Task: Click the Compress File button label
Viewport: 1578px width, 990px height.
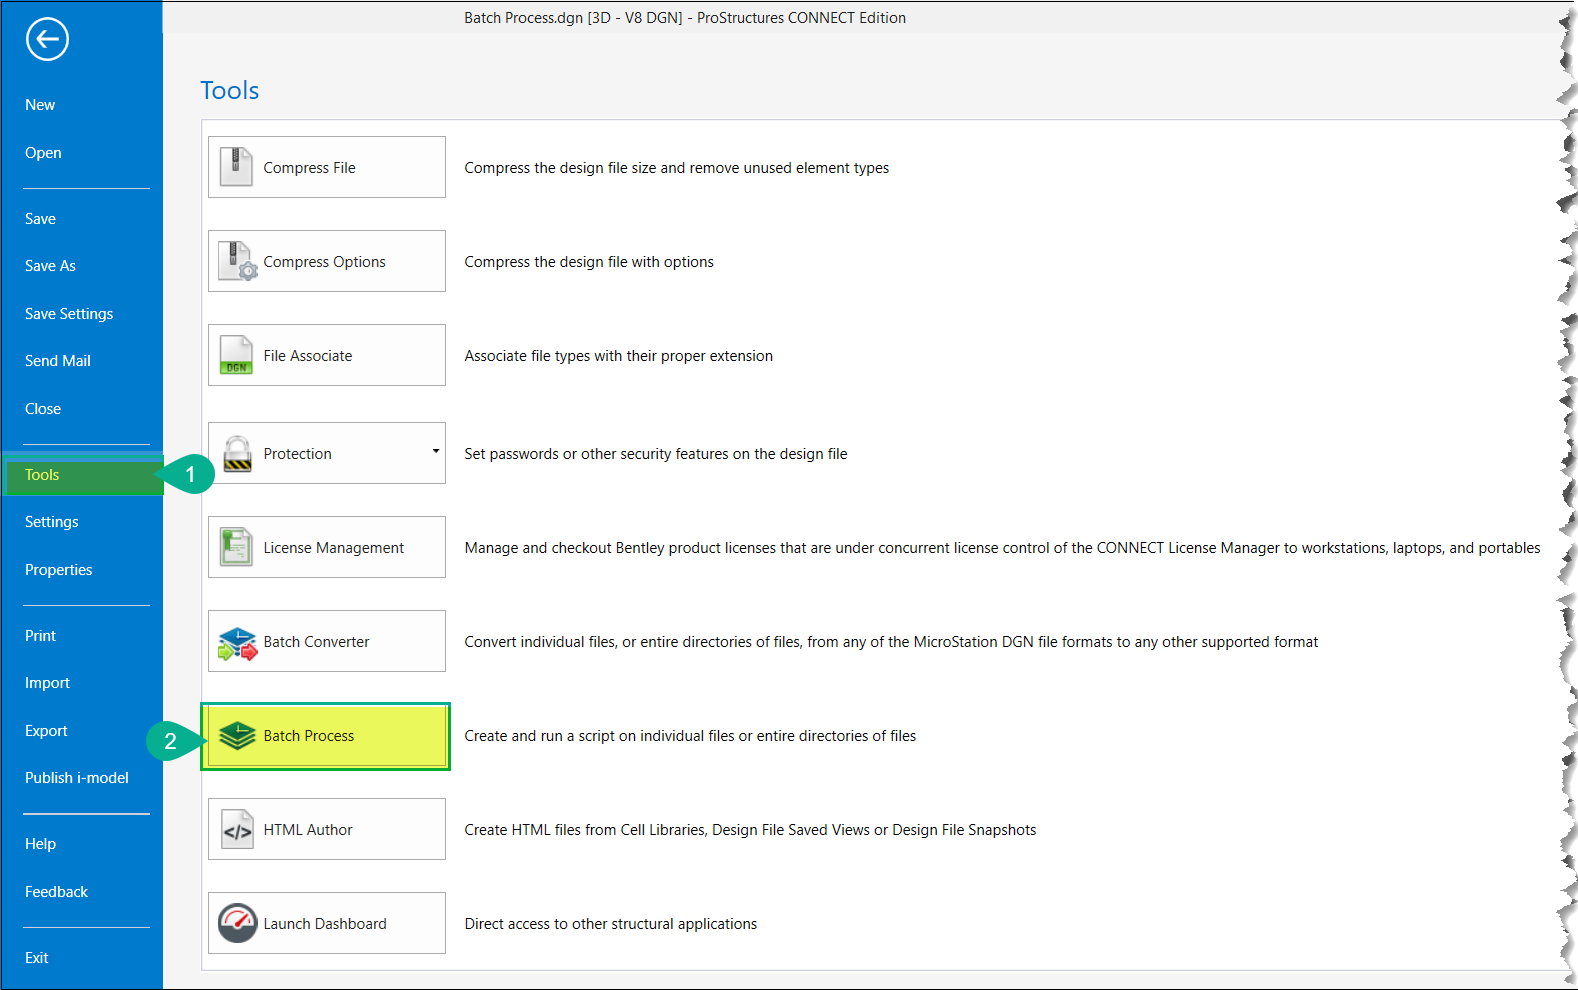Action: (309, 168)
